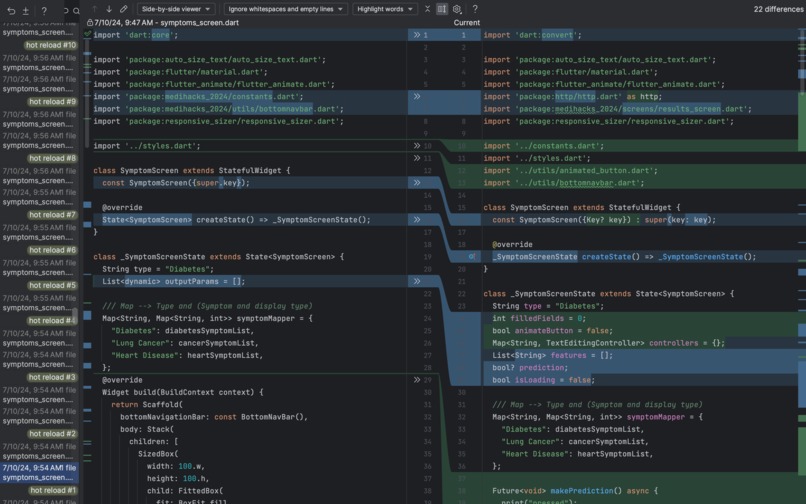Apply the arrow on the const SymptomScreen super.key line
This screenshot has width=806, height=504.
coord(417,183)
